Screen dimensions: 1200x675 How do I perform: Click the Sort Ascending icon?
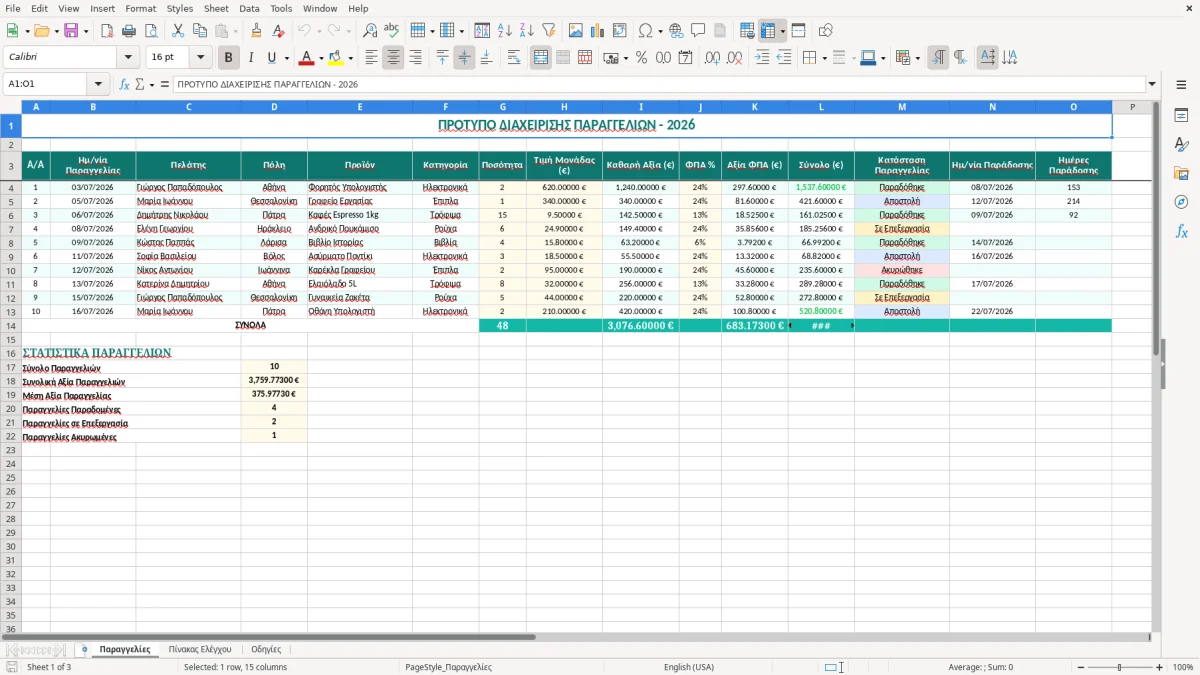point(505,31)
